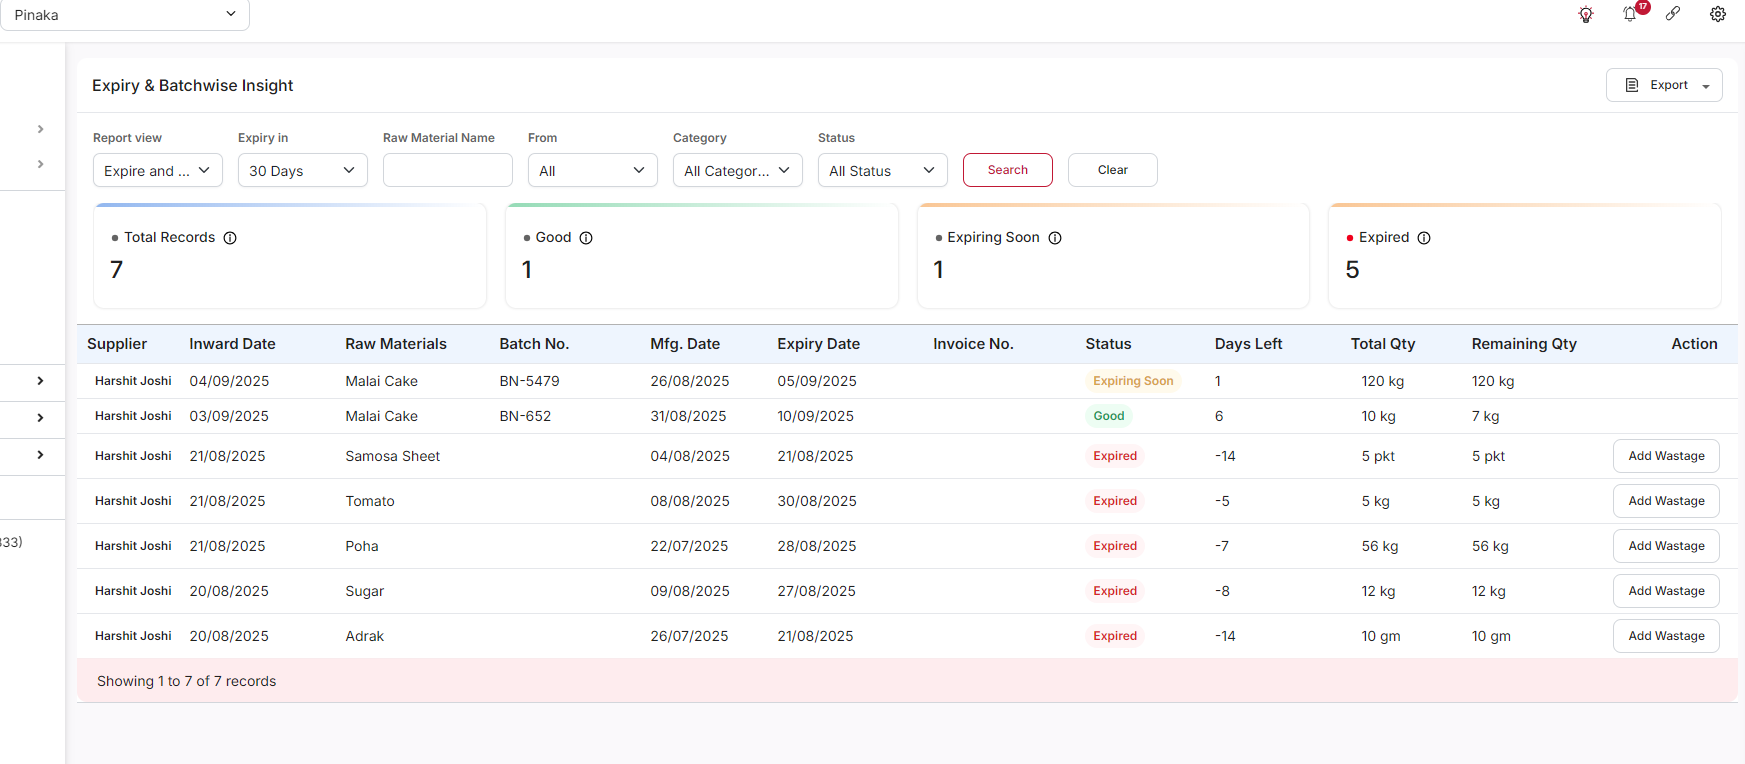Open the Pinaka outlet dropdown
Viewport: 1745px width, 764px height.
[125, 15]
